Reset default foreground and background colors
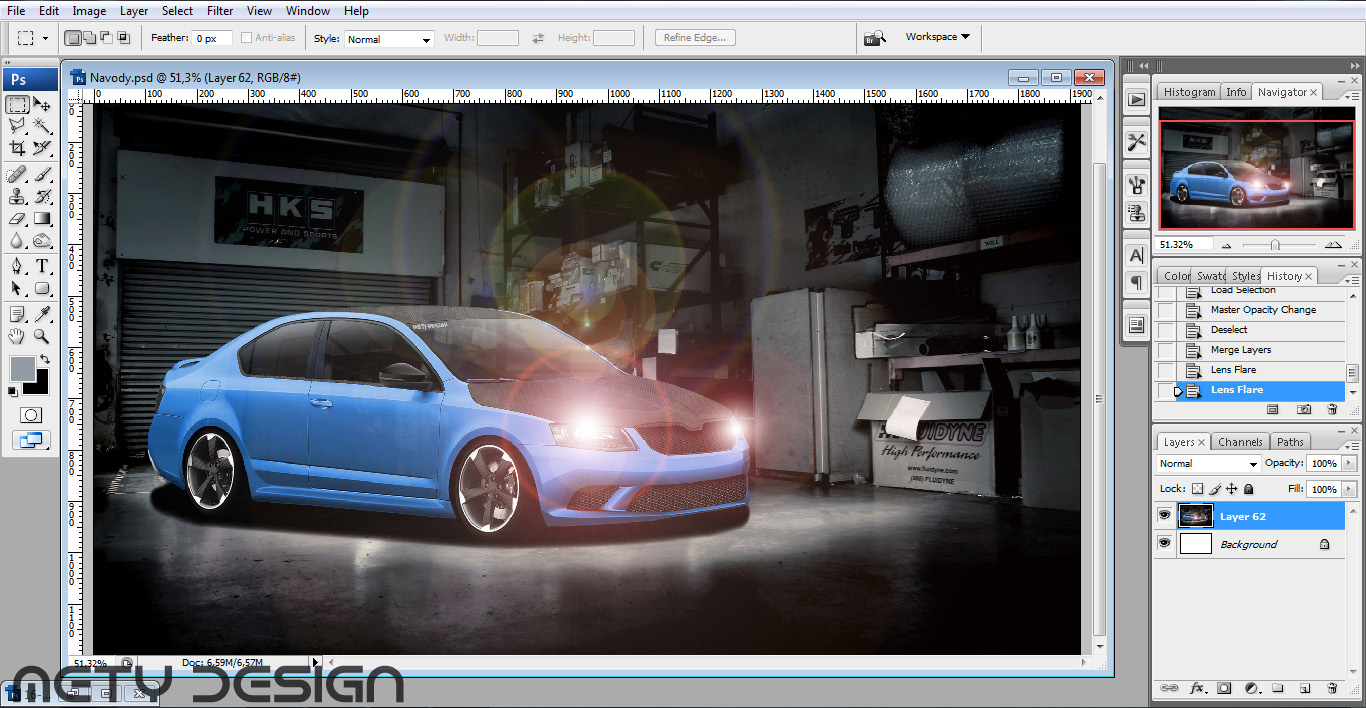Viewport: 1366px width, 708px height. pos(14,391)
